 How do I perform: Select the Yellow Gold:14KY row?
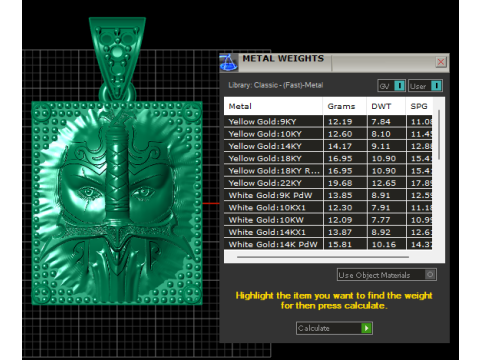[x=328, y=146]
